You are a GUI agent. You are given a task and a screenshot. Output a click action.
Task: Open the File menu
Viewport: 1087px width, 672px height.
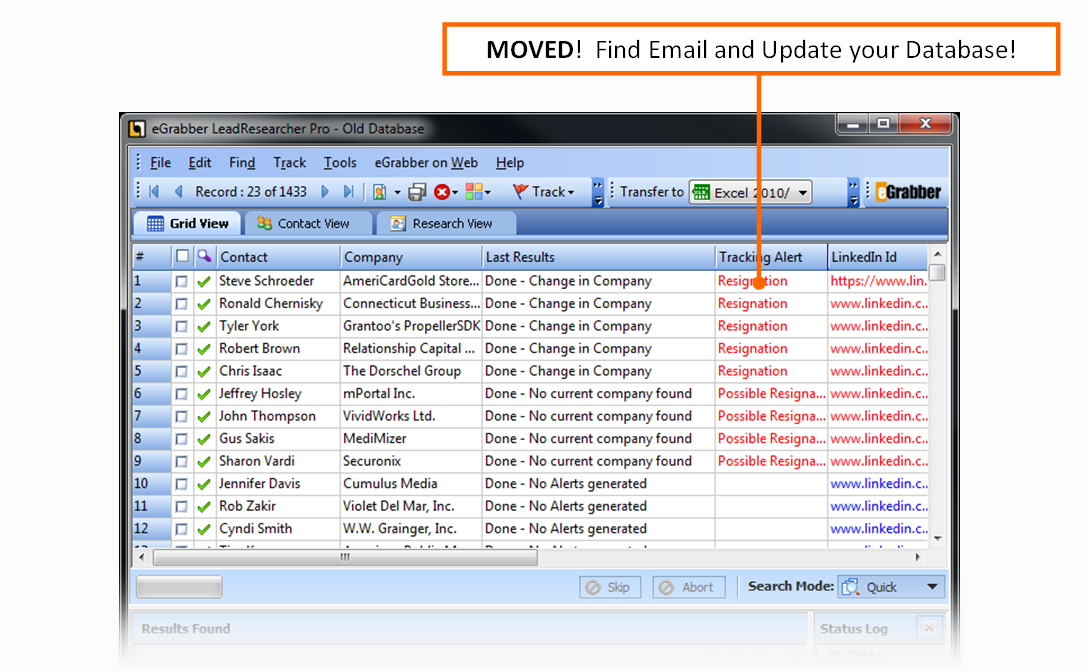[160, 162]
